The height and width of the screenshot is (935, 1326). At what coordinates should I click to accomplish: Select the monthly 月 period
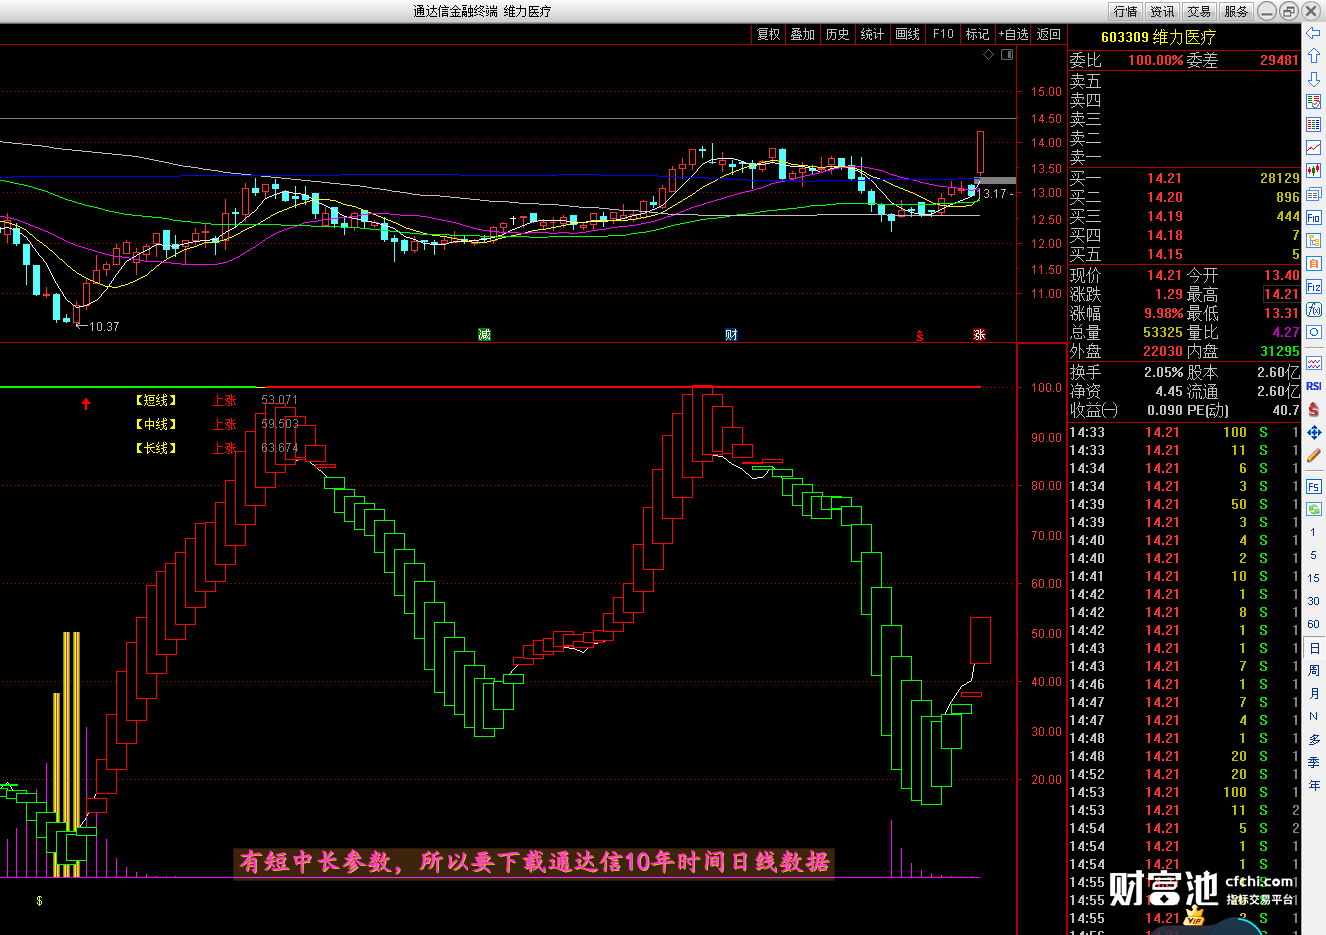coord(1313,694)
